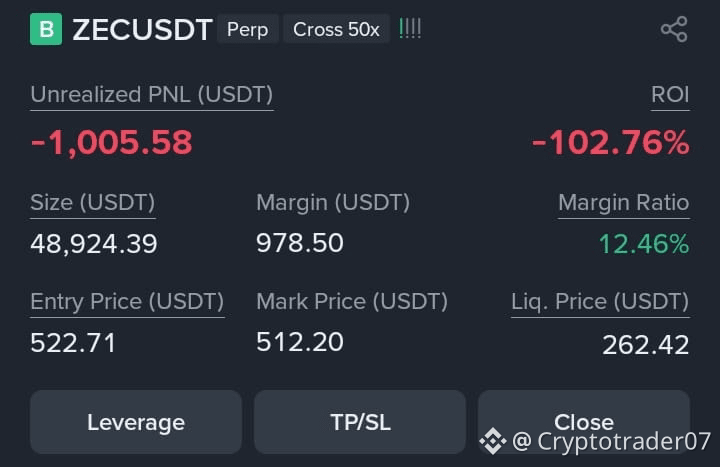Tap the Cross 50x margin mode tag
Viewport: 720px width, 467px height.
coord(336,29)
